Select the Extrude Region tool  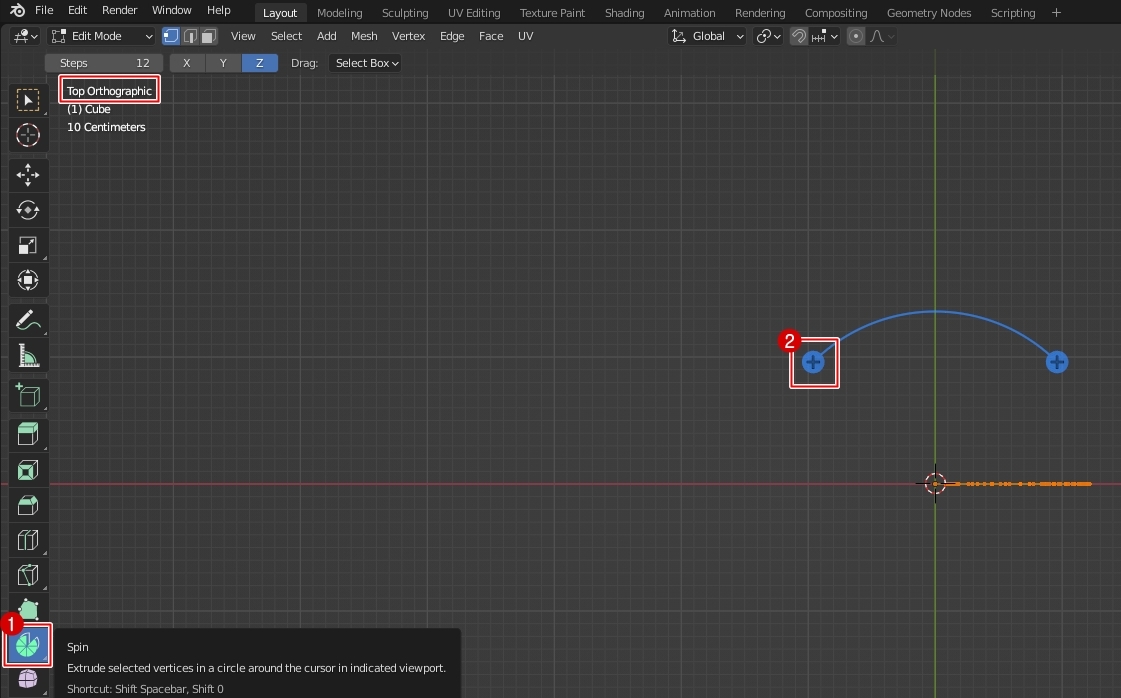[28, 435]
